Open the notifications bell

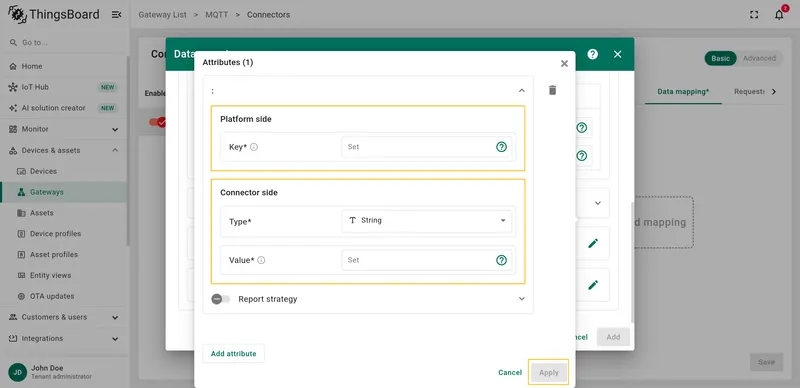point(779,15)
